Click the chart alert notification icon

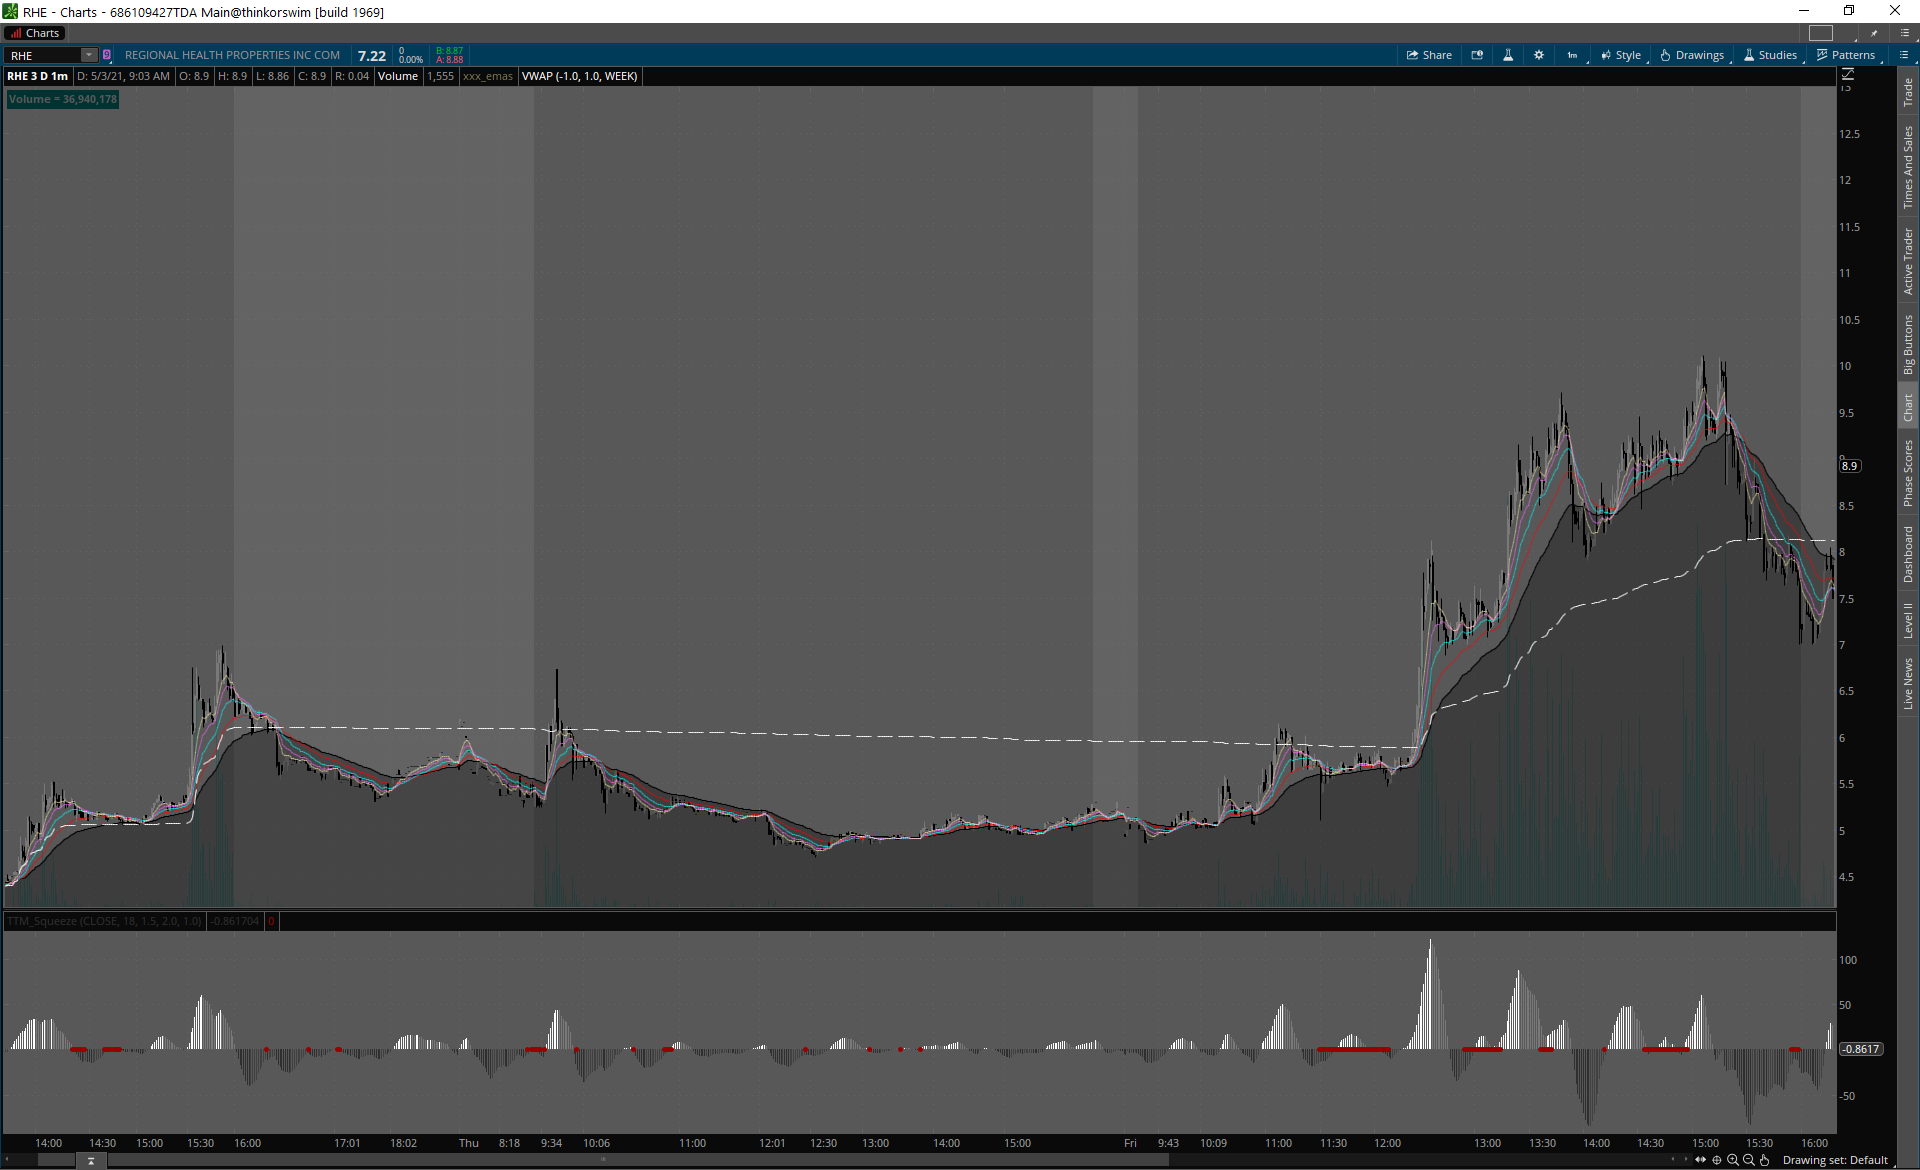(x=1477, y=55)
